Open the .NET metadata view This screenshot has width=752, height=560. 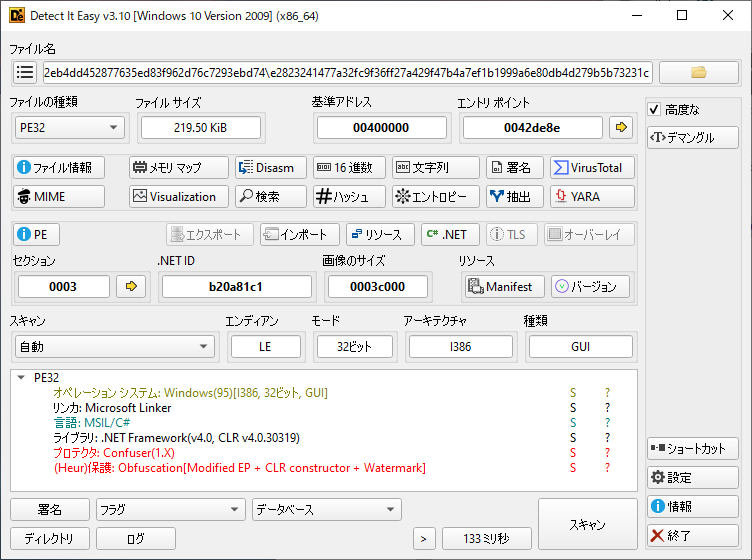point(450,234)
